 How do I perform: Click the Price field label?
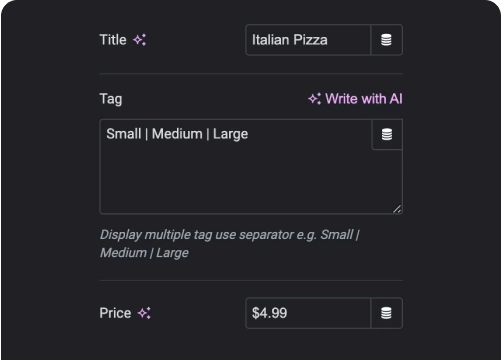[x=115, y=313]
